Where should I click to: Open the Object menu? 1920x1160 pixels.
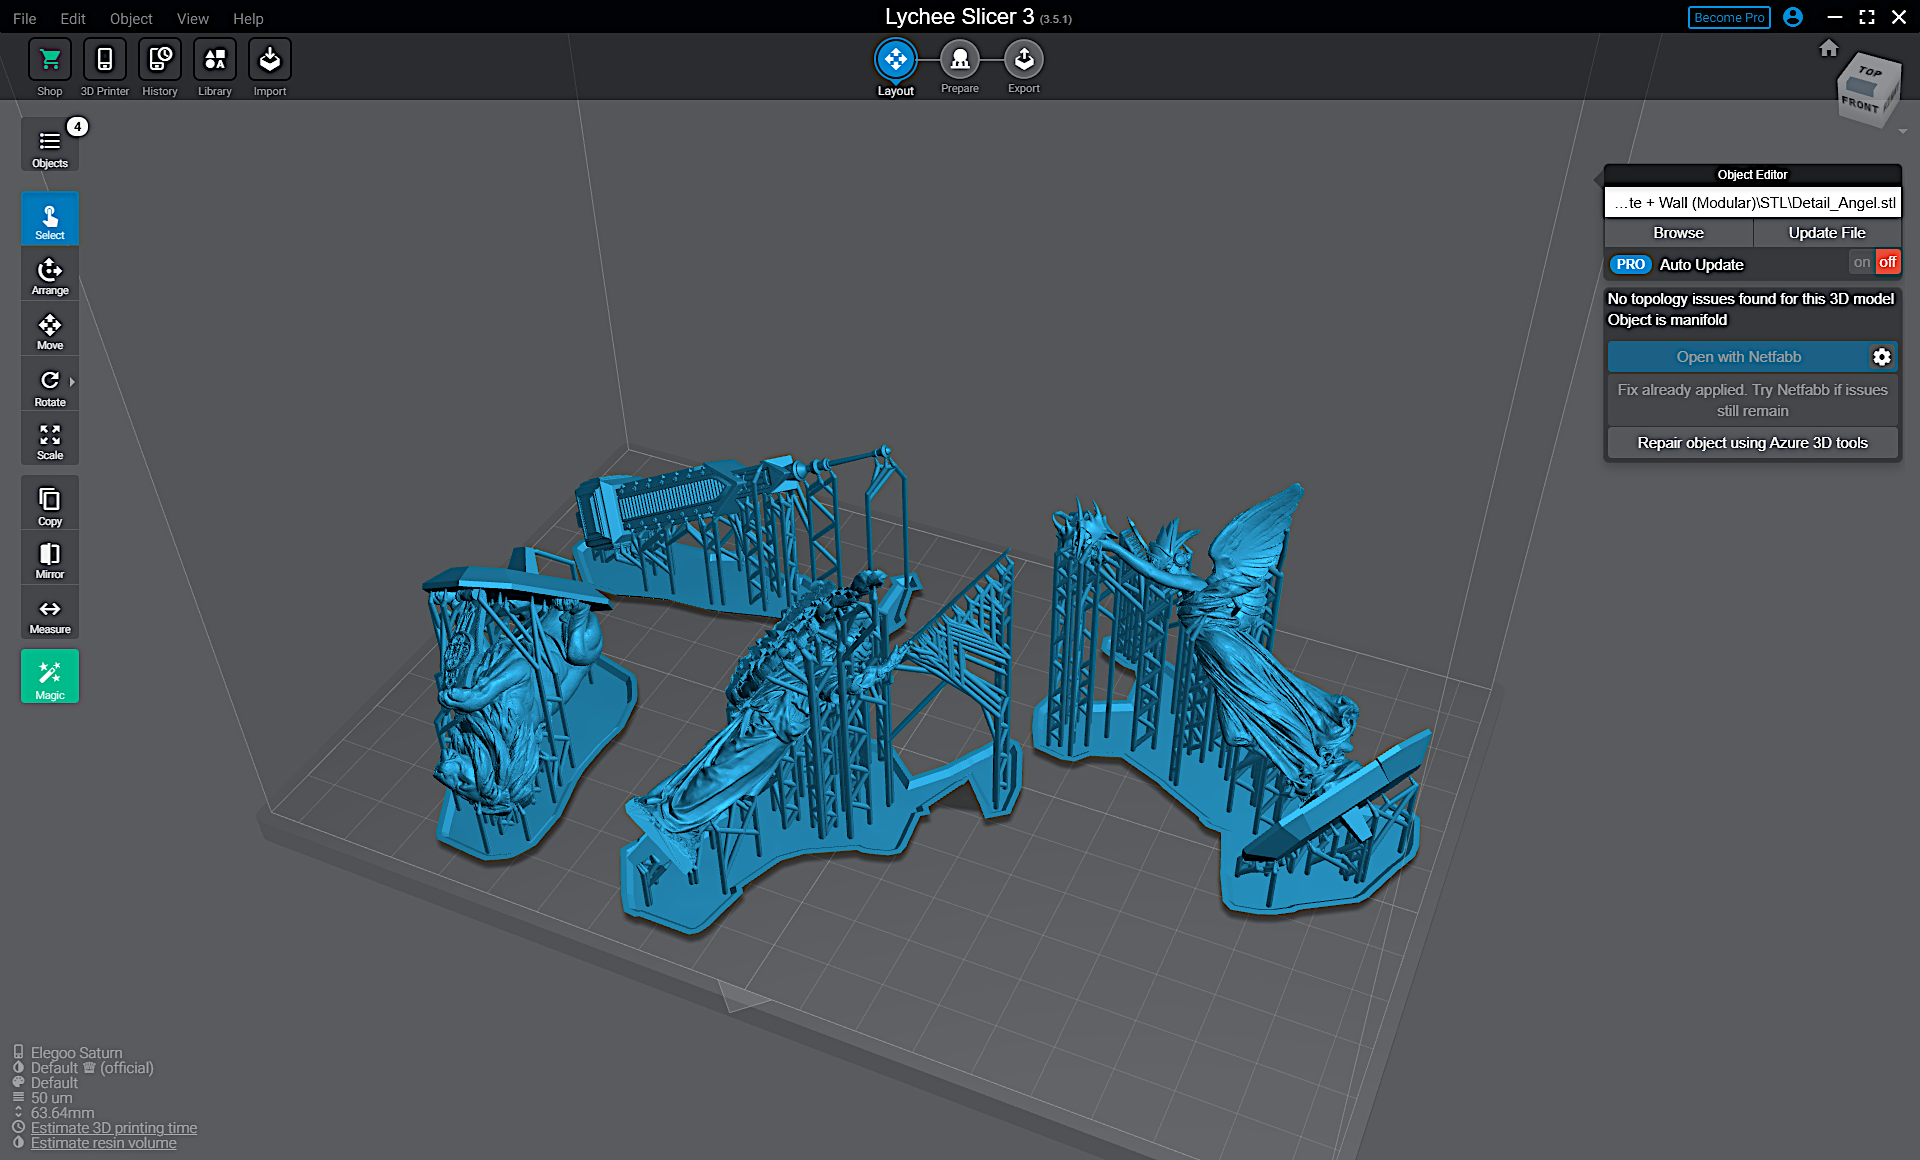(131, 18)
